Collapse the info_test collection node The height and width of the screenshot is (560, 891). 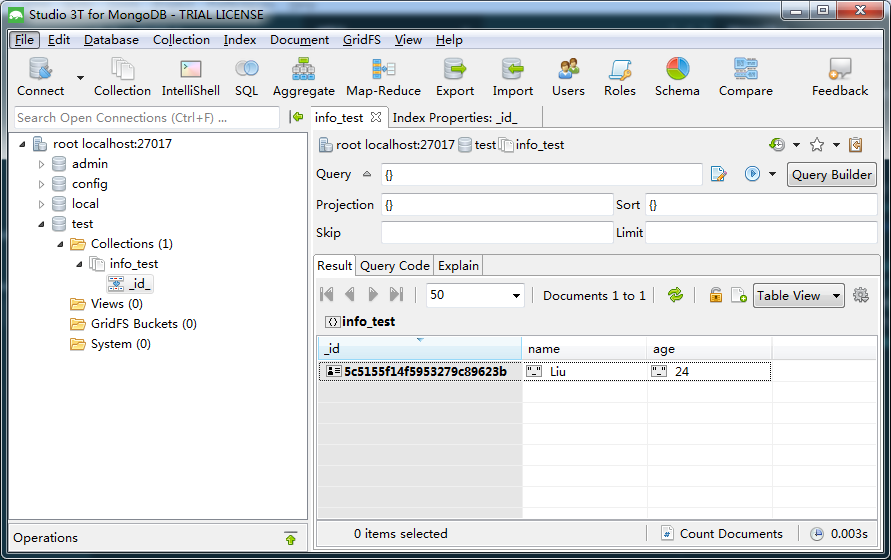[79, 264]
